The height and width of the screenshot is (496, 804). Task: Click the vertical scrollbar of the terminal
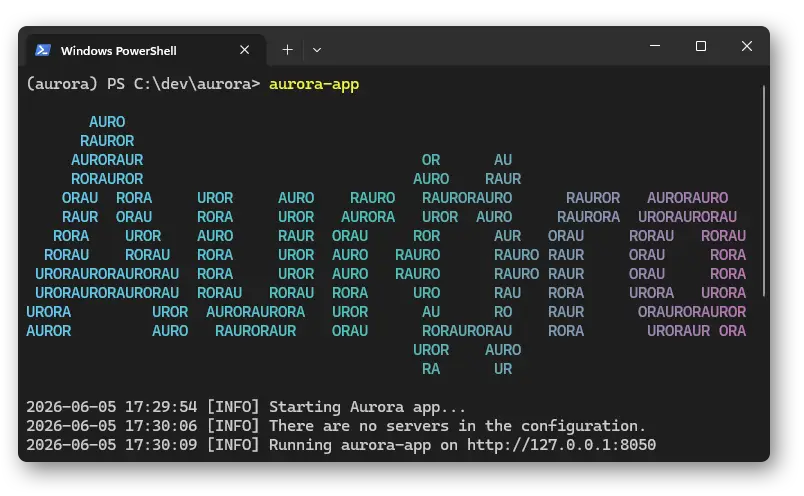coord(763,191)
